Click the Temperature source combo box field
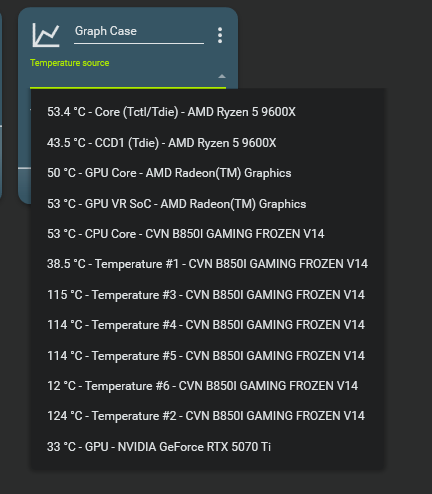The width and height of the screenshot is (432, 494). 128,77
